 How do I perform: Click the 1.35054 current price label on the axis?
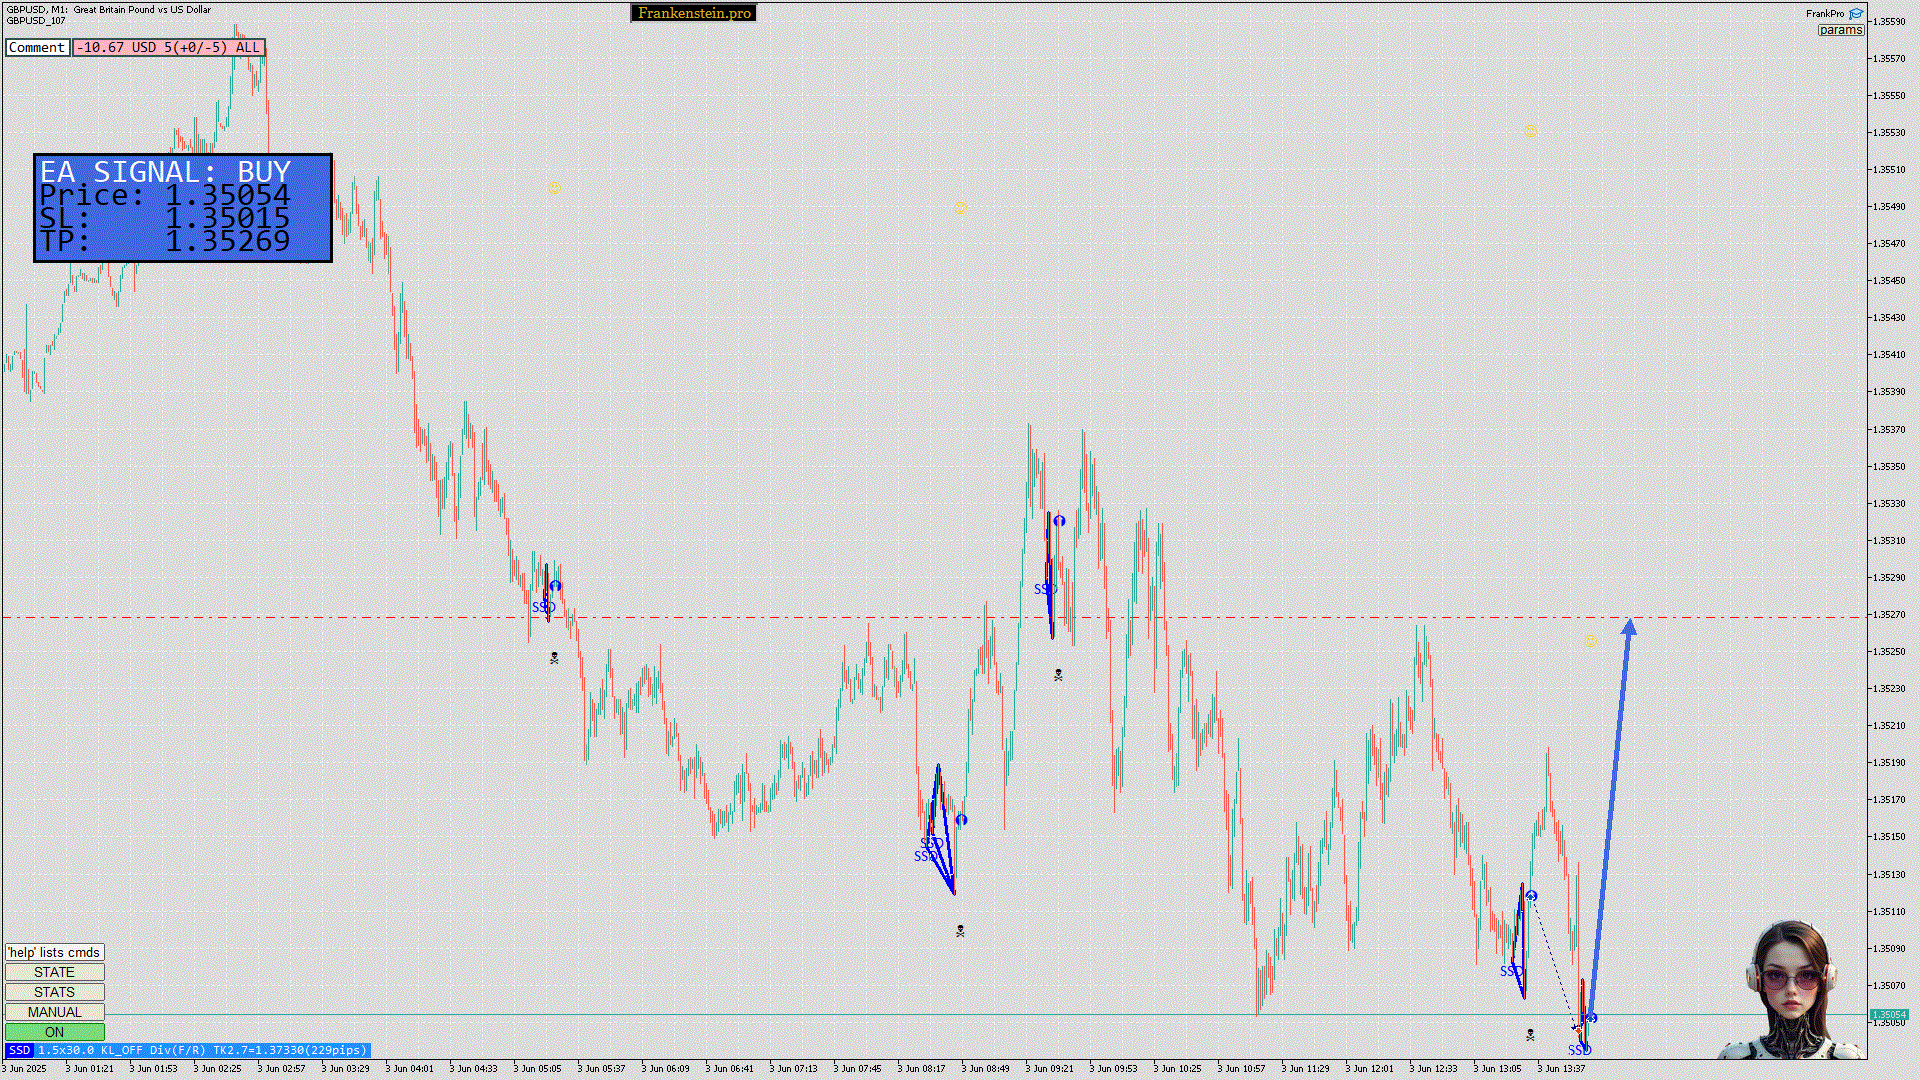(1889, 1014)
